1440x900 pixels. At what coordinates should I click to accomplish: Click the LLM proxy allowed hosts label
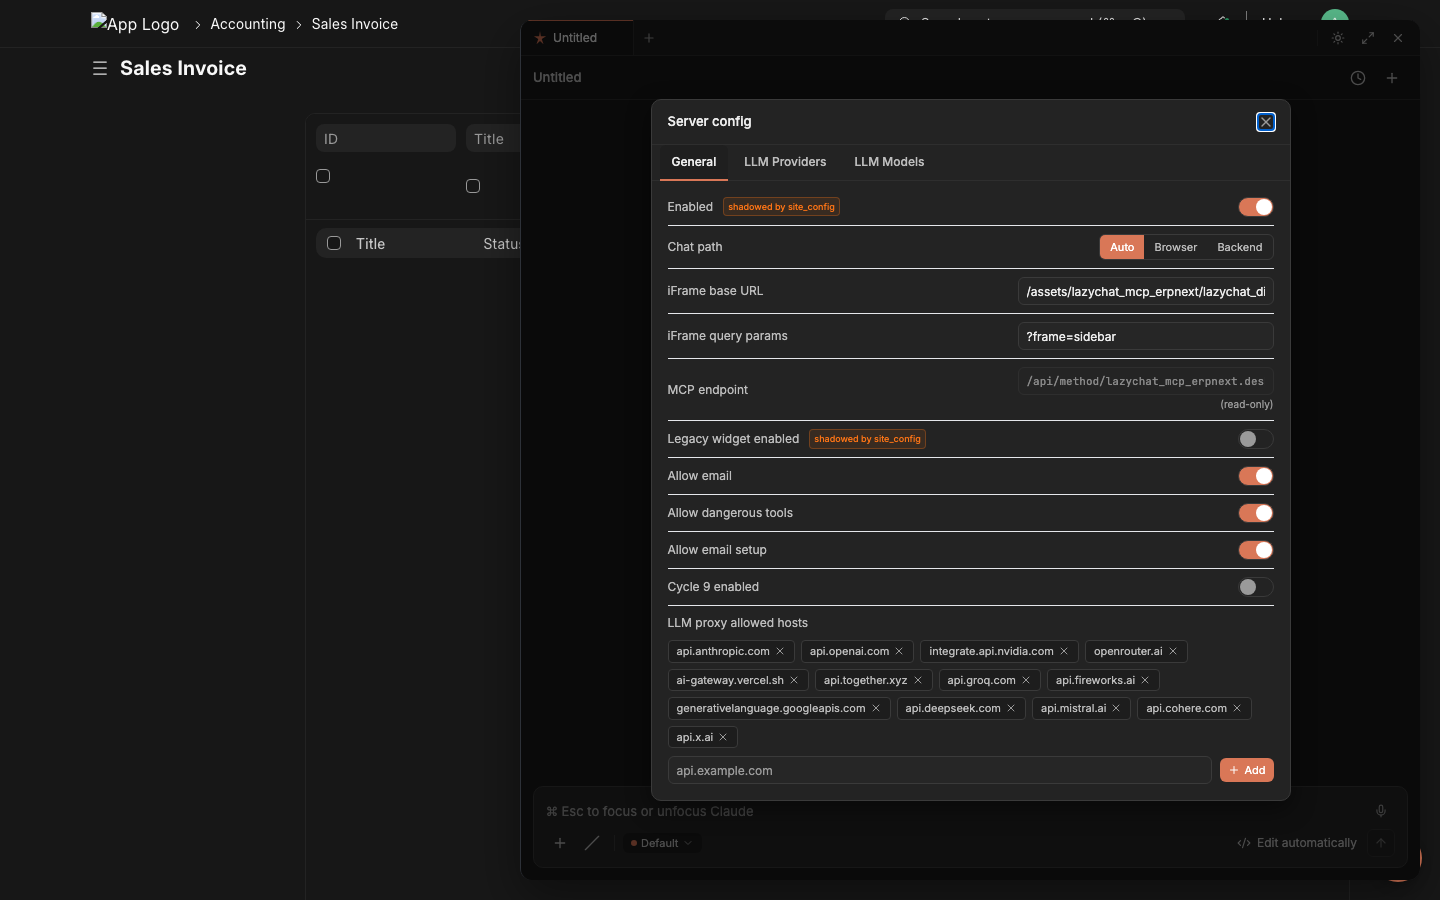(738, 623)
